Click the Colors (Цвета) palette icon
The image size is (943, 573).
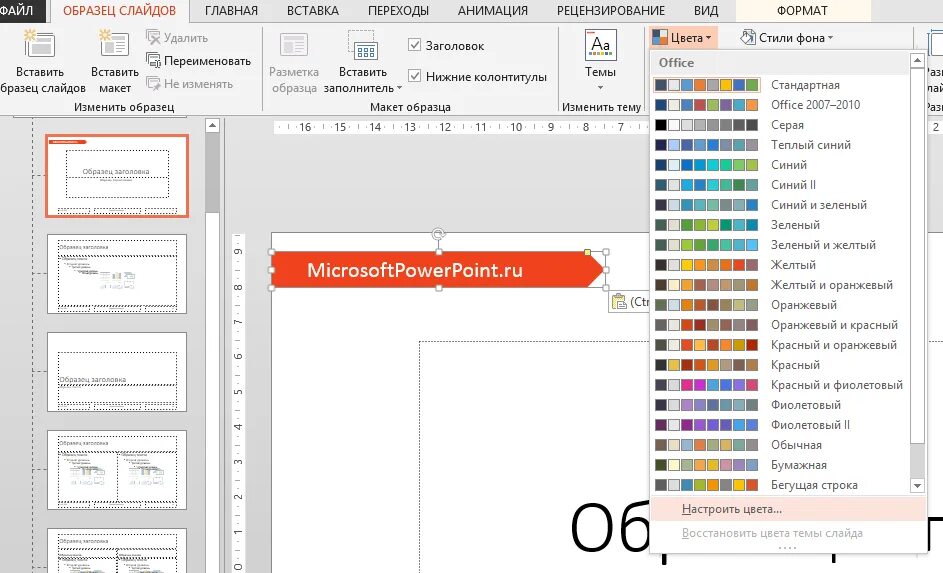(x=660, y=38)
